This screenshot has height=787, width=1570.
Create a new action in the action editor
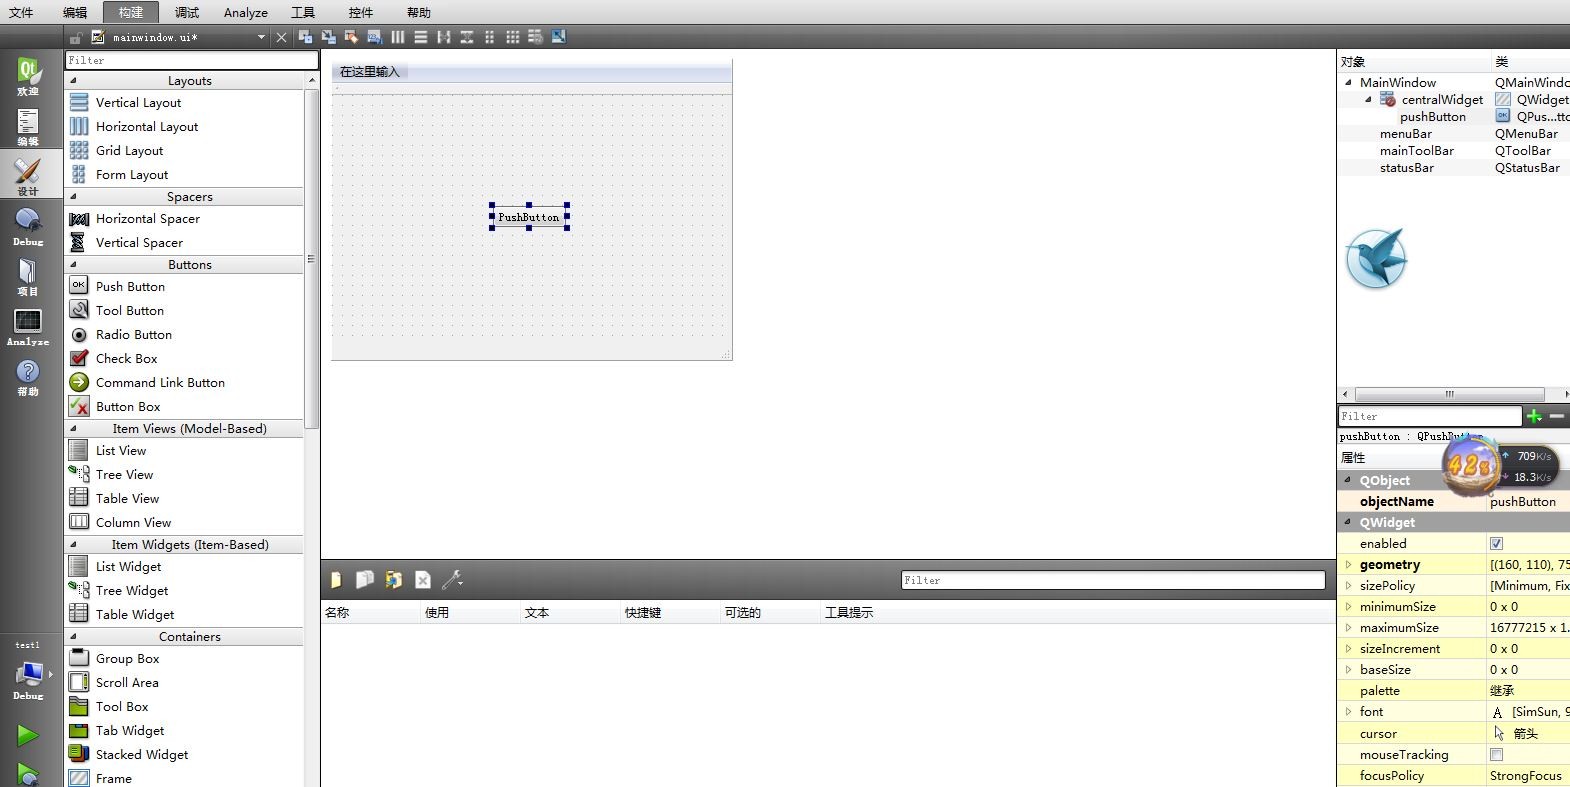click(336, 580)
